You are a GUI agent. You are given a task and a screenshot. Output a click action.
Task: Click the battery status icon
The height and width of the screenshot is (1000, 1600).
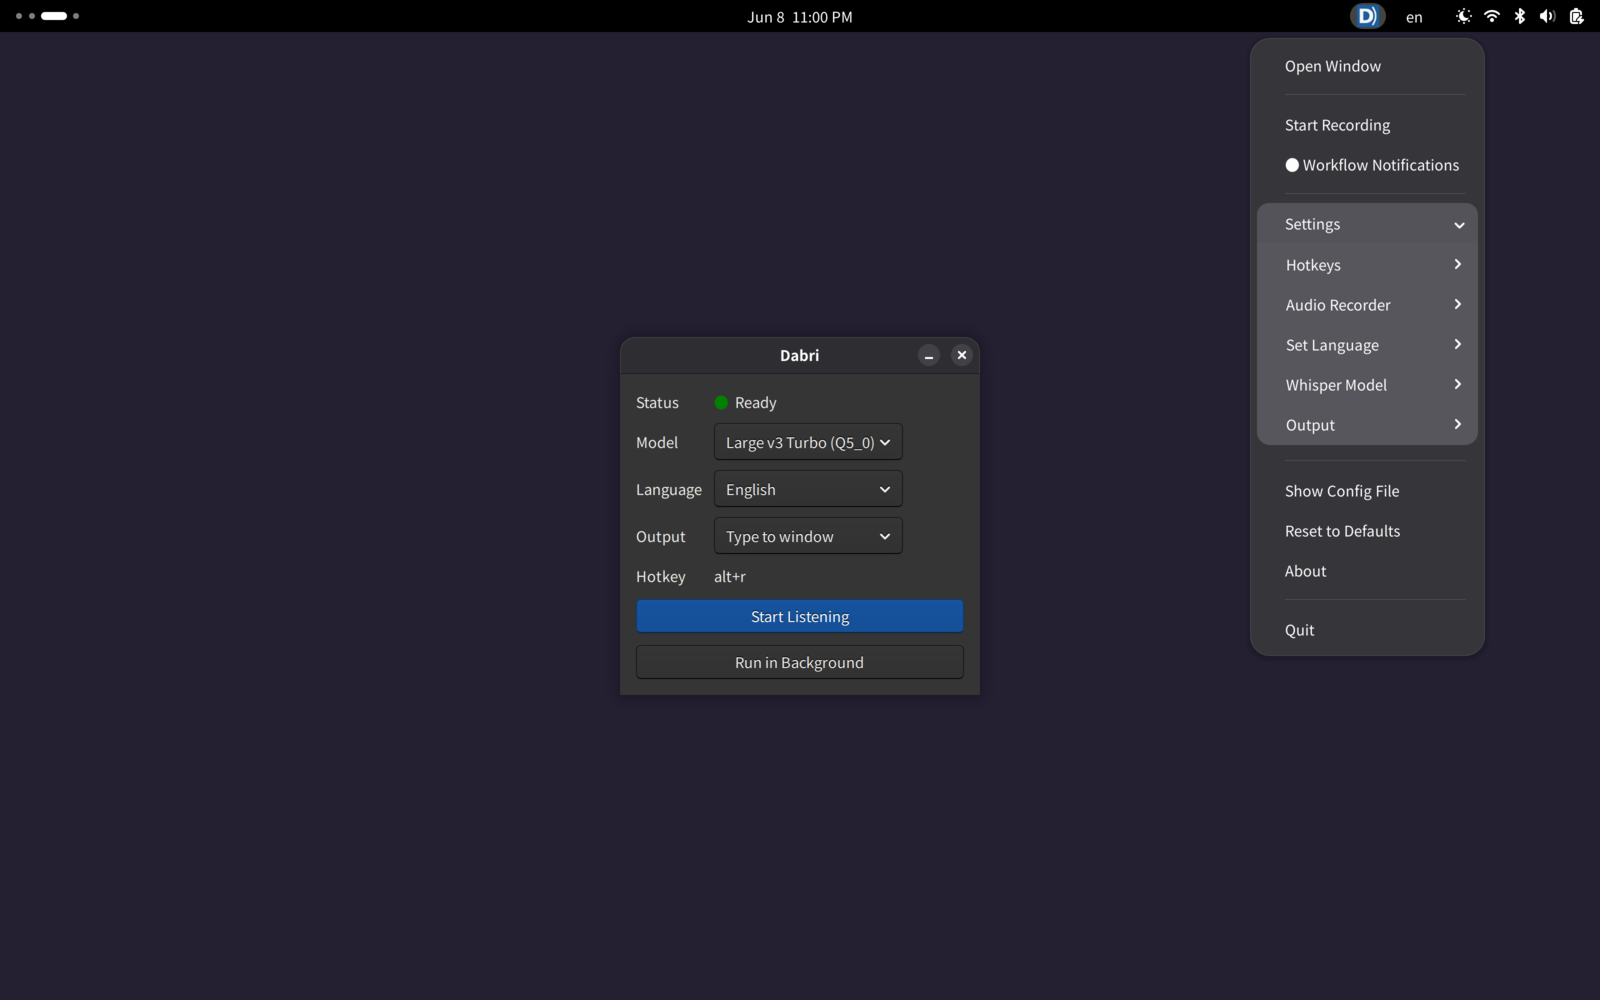1577,16
